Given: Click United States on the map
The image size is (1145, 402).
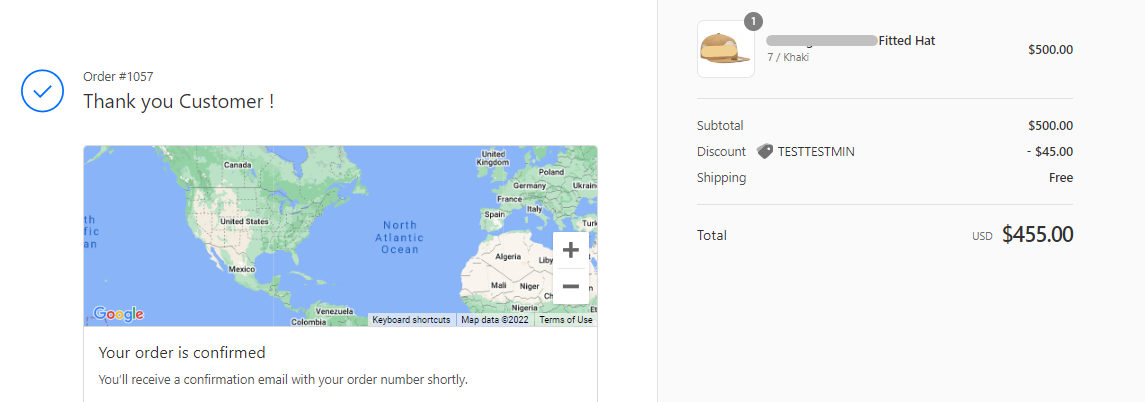Looking at the screenshot, I should (x=244, y=221).
